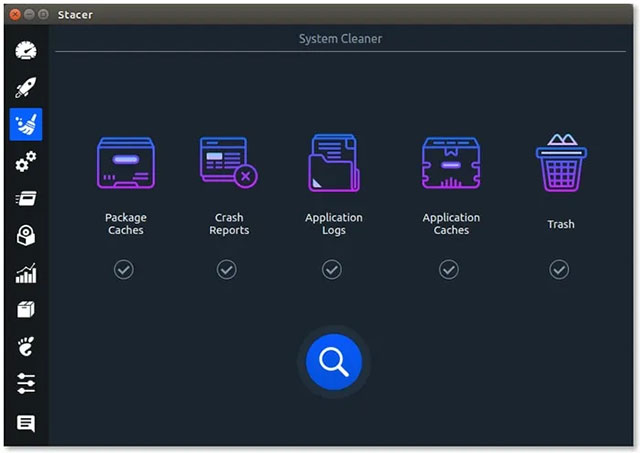Click the Trash basket icon
Viewport: 640px width, 453px height.
561,162
